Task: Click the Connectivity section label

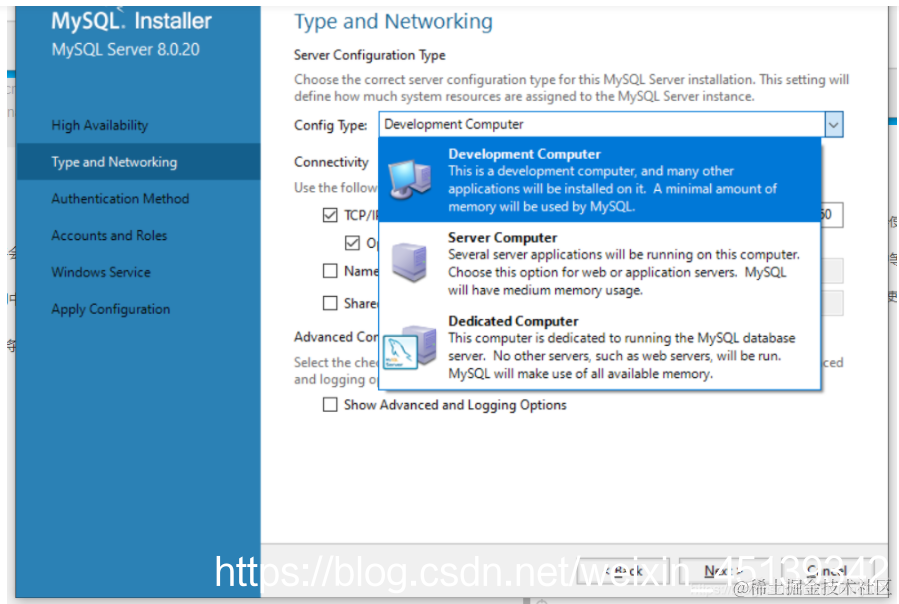Action: click(x=331, y=162)
